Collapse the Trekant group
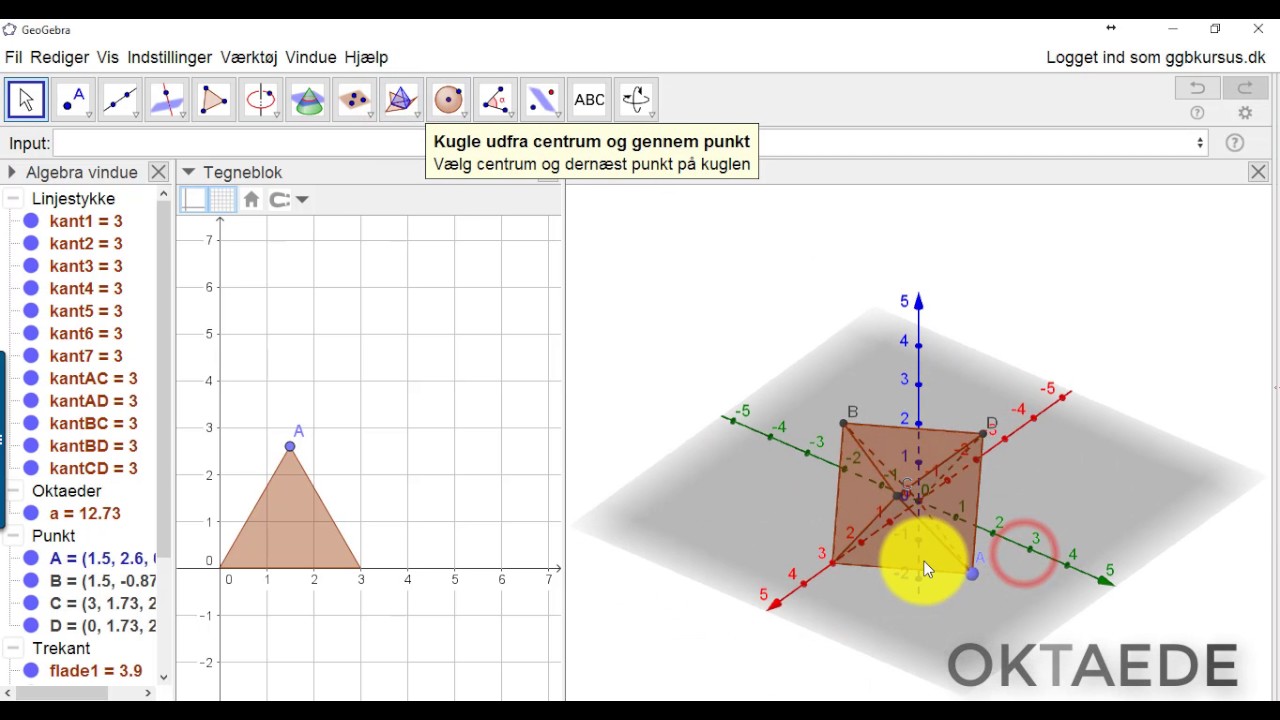The image size is (1280, 720). coord(14,649)
